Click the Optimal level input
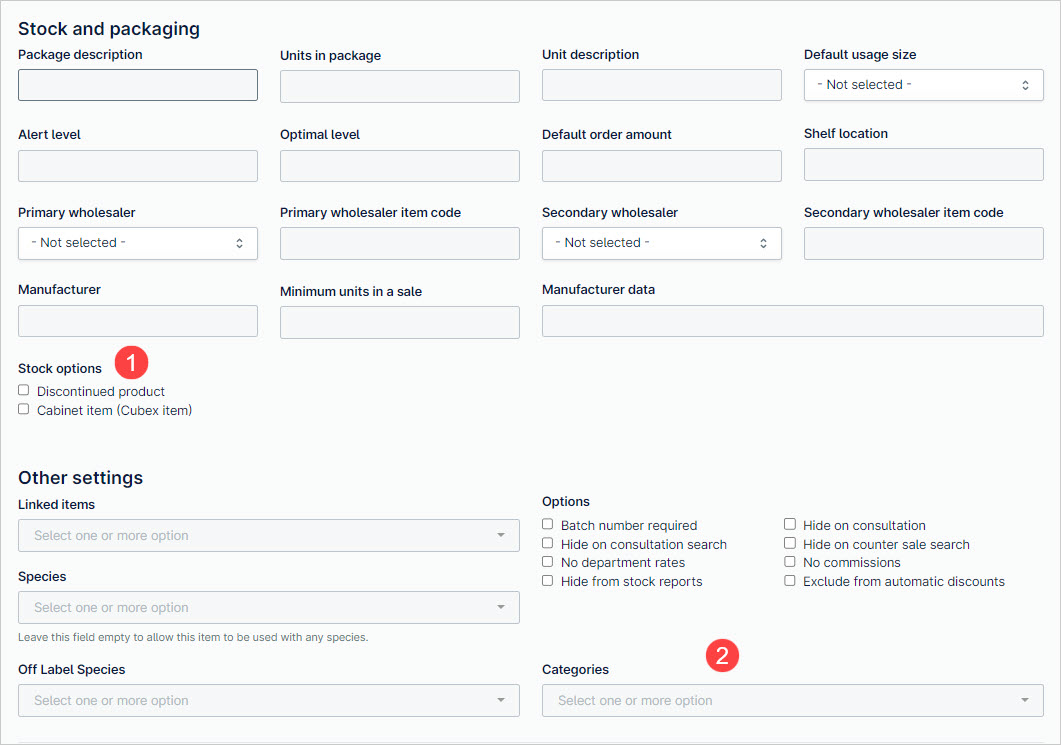The image size is (1061, 745). tap(400, 166)
